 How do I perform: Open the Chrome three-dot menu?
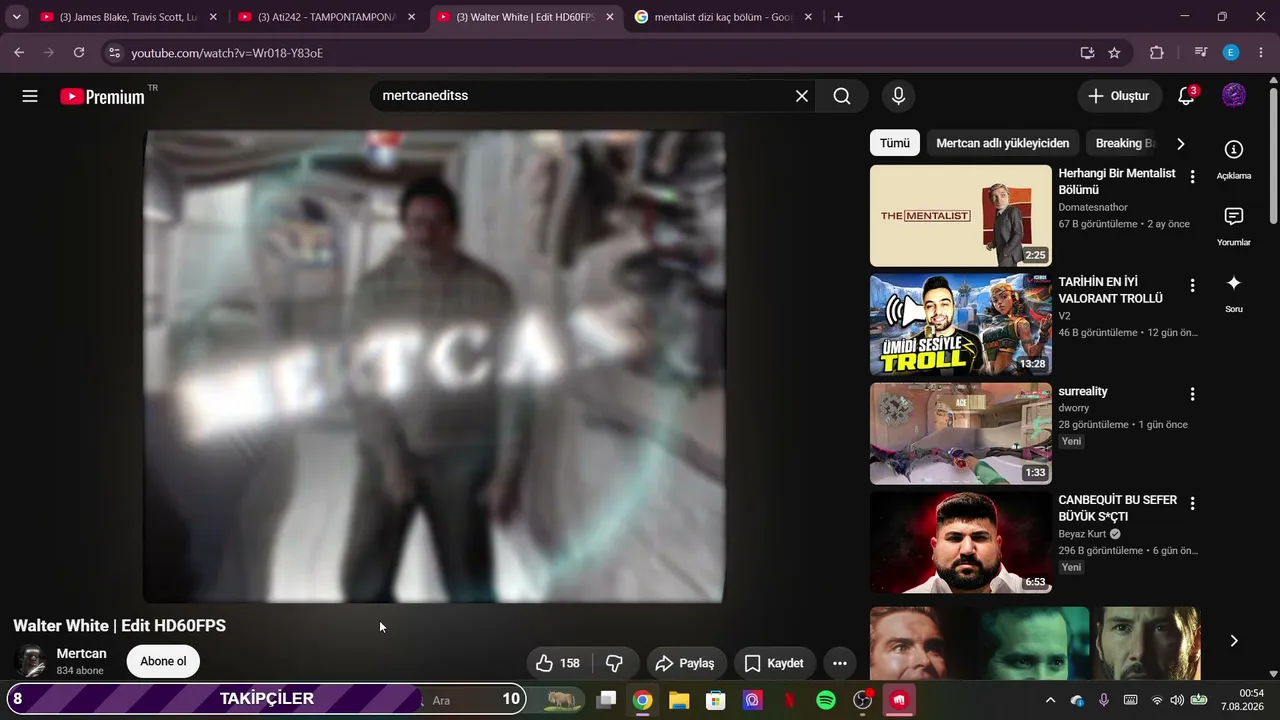pos(1261,53)
